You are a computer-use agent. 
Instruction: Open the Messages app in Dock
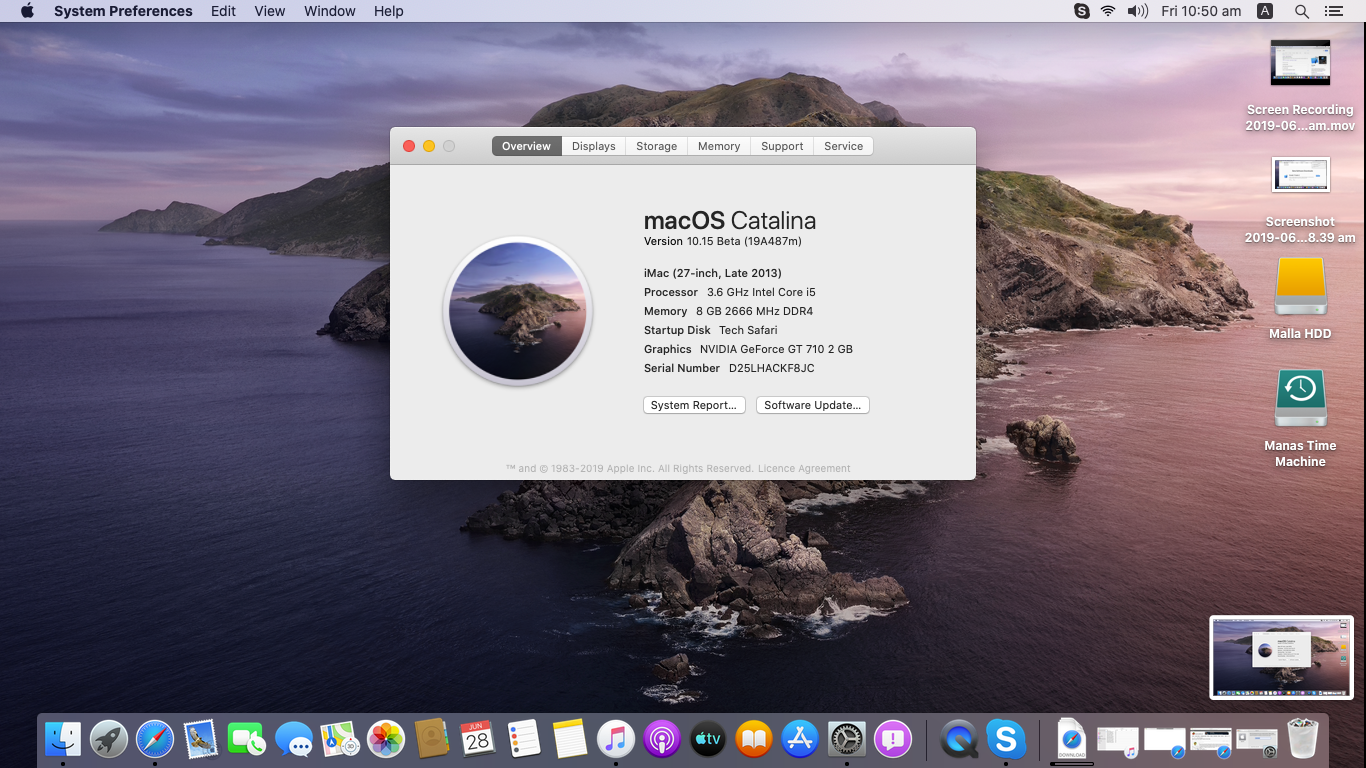pos(294,739)
